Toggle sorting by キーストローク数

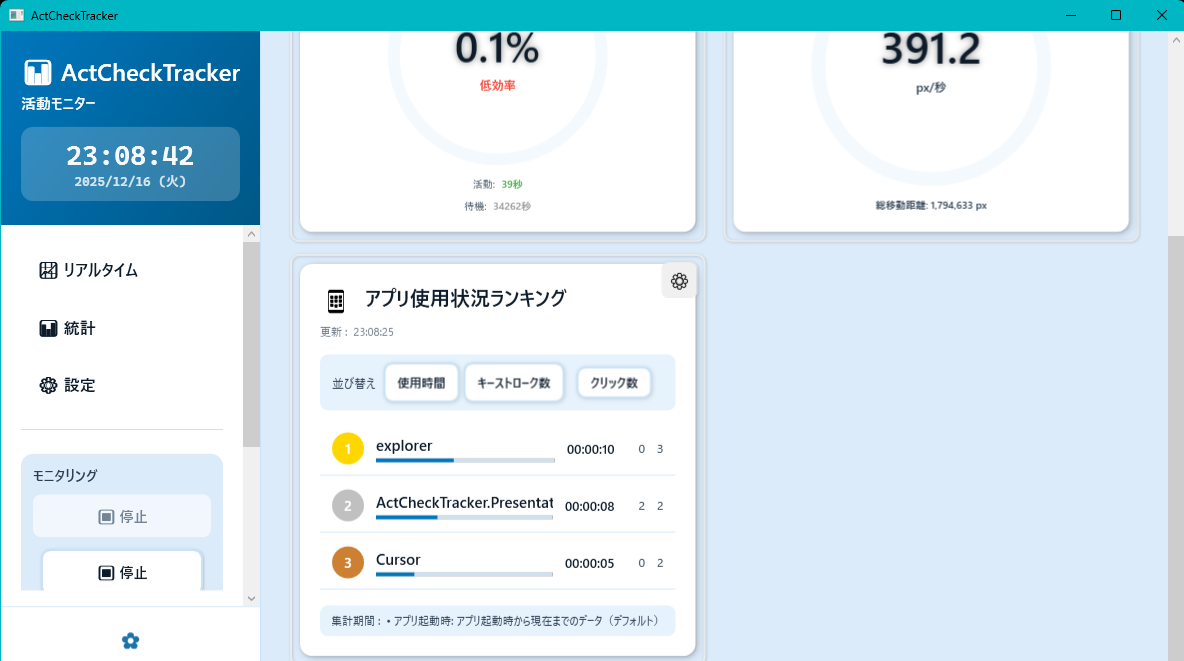513,382
